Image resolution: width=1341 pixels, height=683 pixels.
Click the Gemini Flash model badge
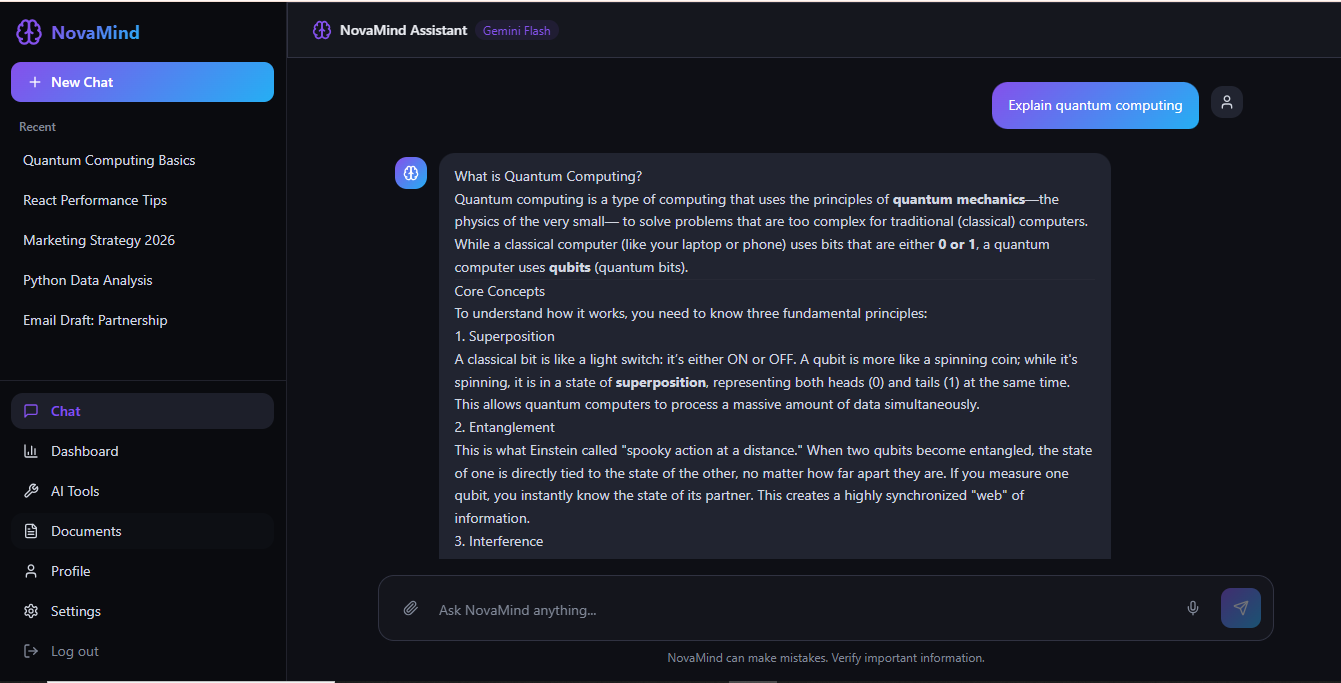point(516,30)
